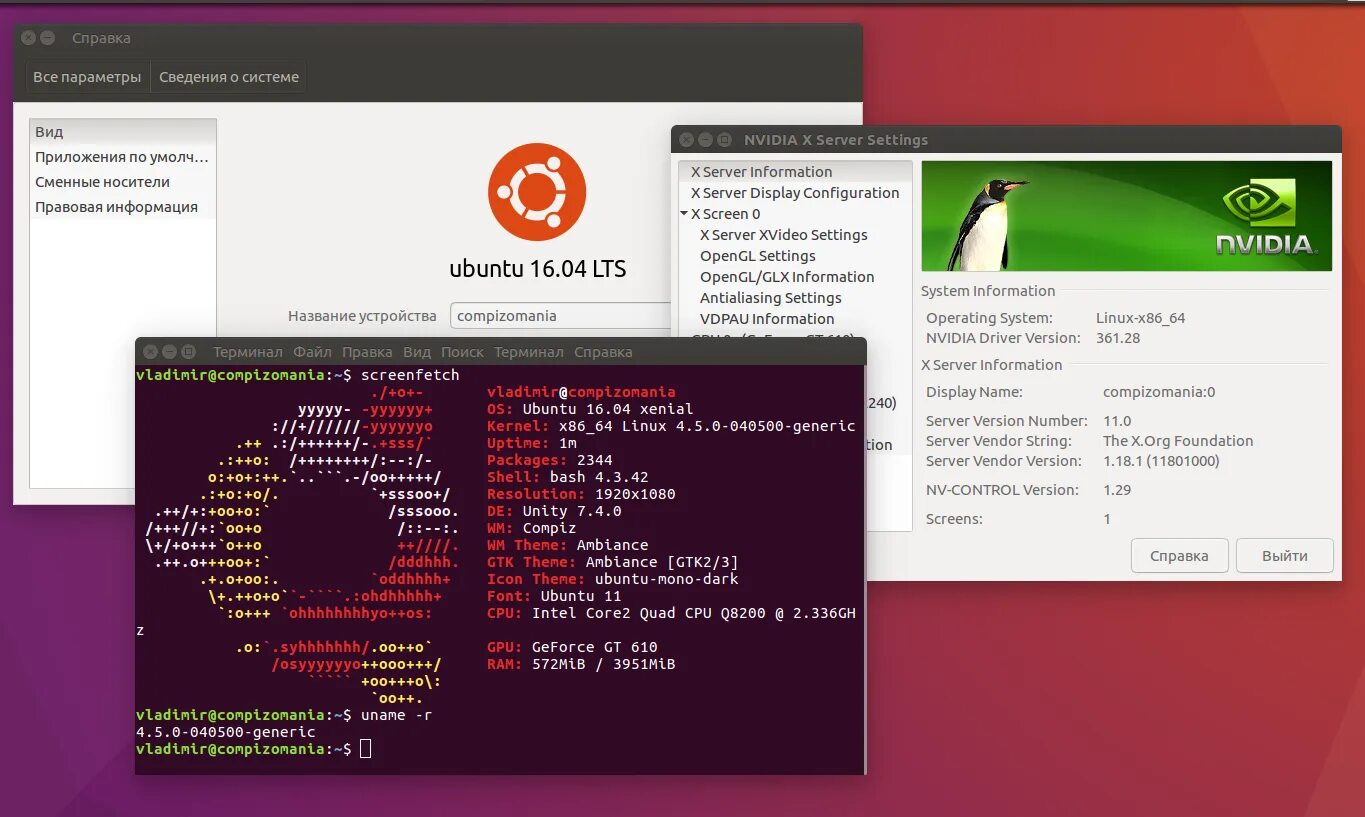Click the device name field compizomania
Image resolution: width=1365 pixels, height=817 pixels.
tap(560, 316)
